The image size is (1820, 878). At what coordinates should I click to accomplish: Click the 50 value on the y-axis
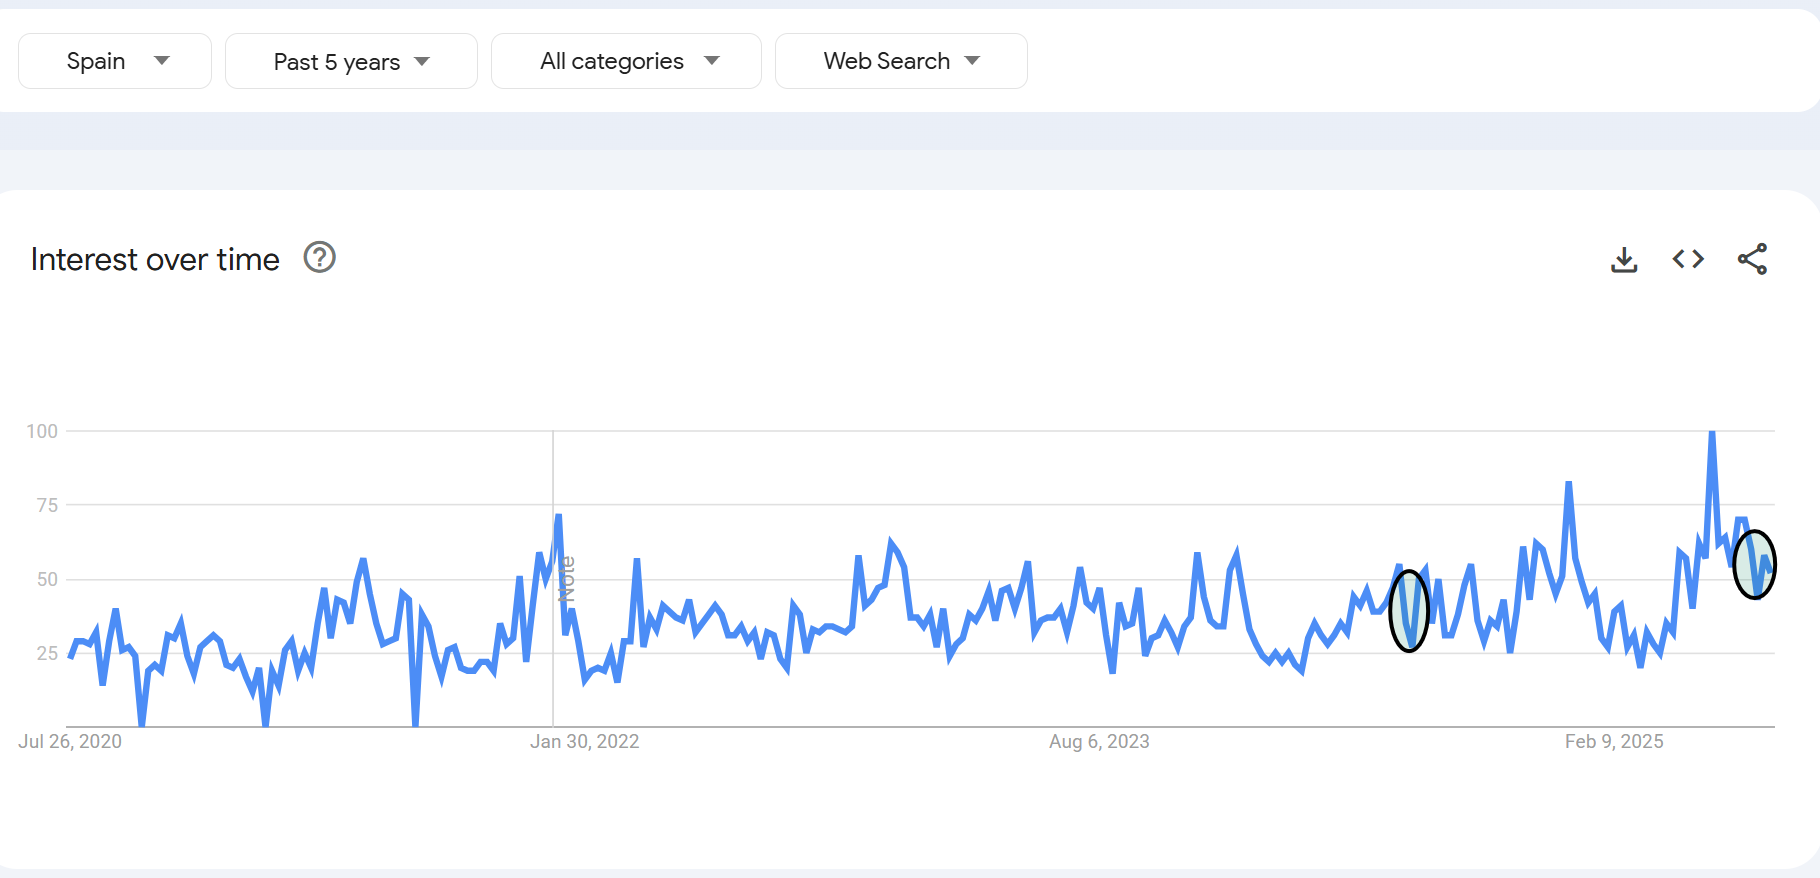pos(47,579)
